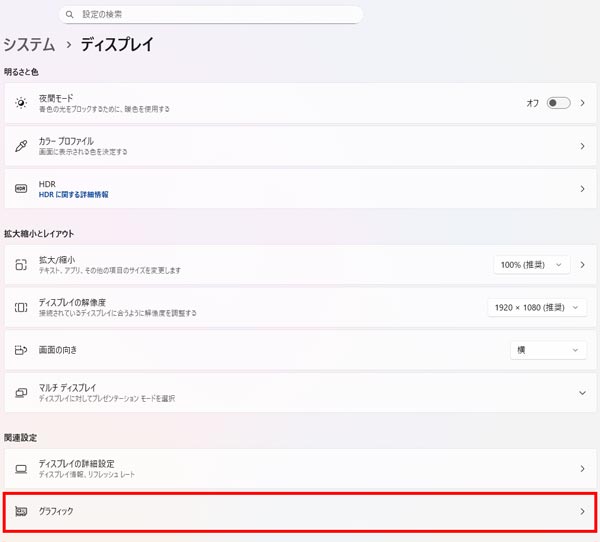
Task: Click the 設定の検索 search field
Action: tap(210, 15)
